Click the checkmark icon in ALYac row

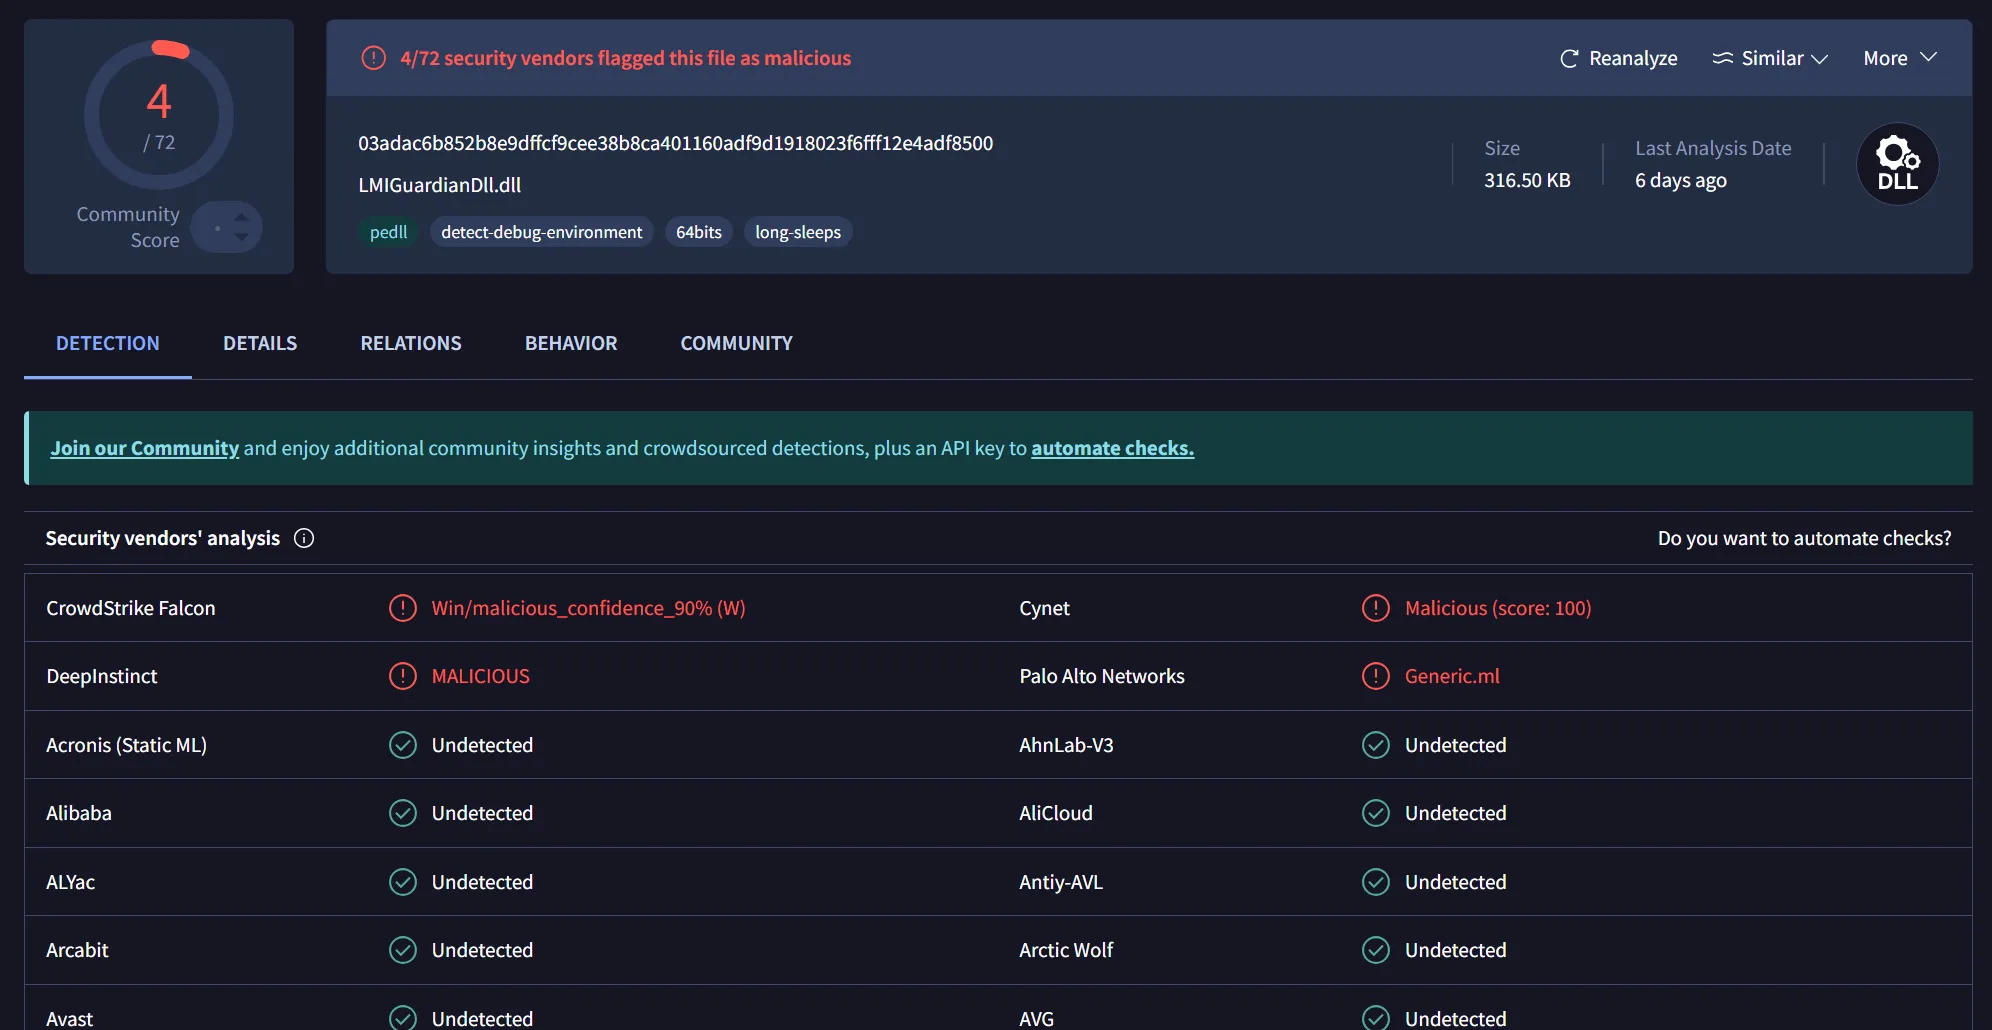tap(402, 882)
